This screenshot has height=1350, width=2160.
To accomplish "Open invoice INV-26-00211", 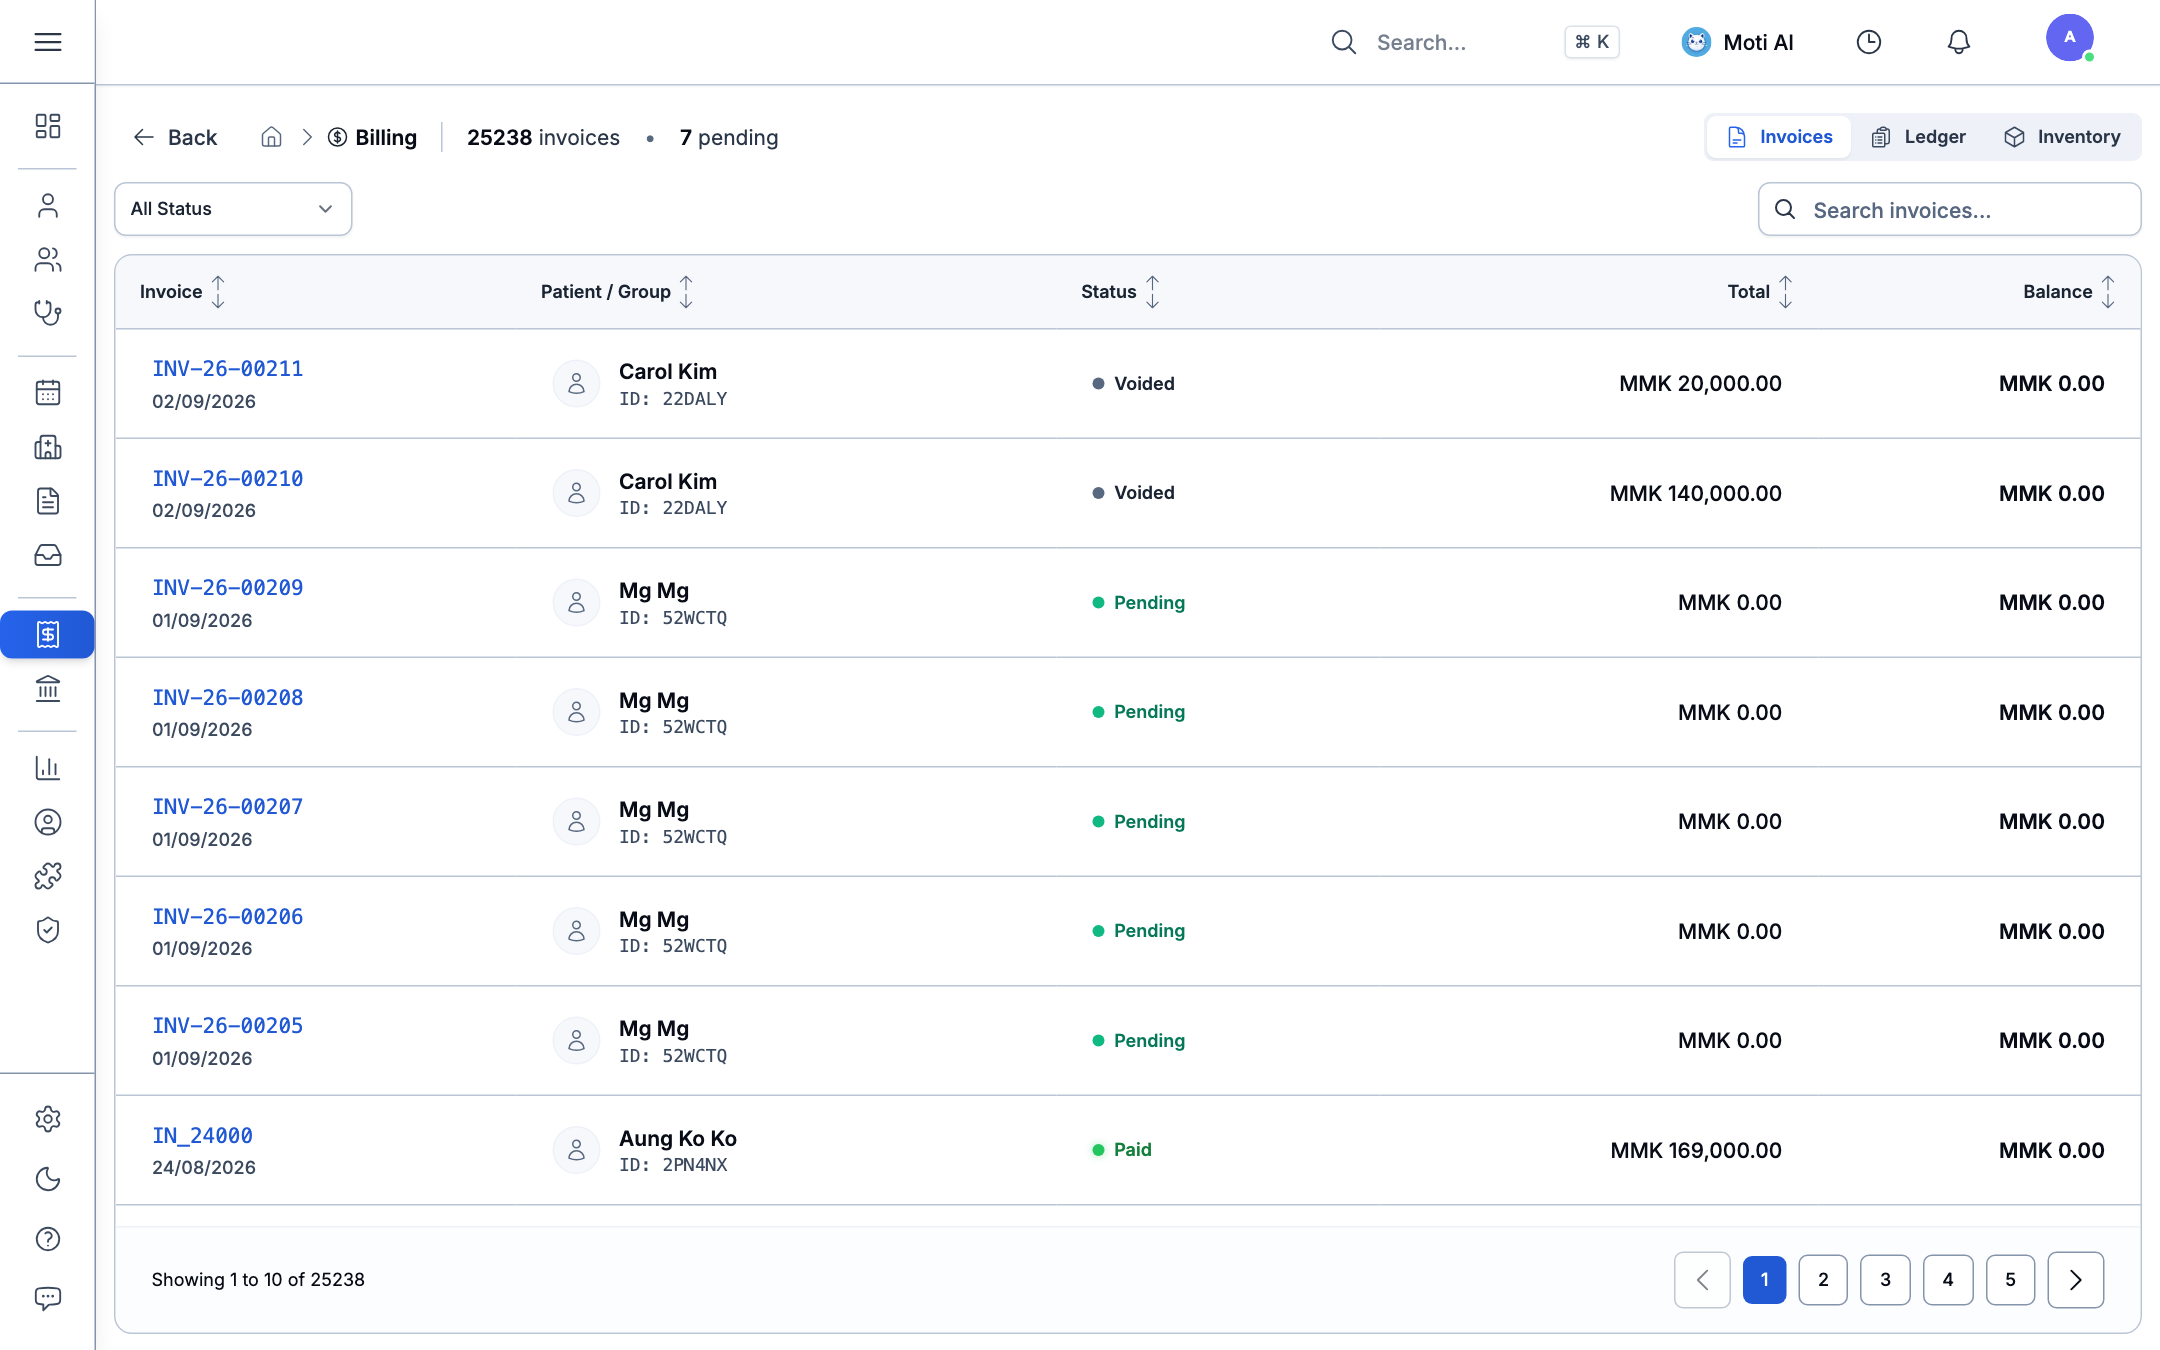I will 227,369.
